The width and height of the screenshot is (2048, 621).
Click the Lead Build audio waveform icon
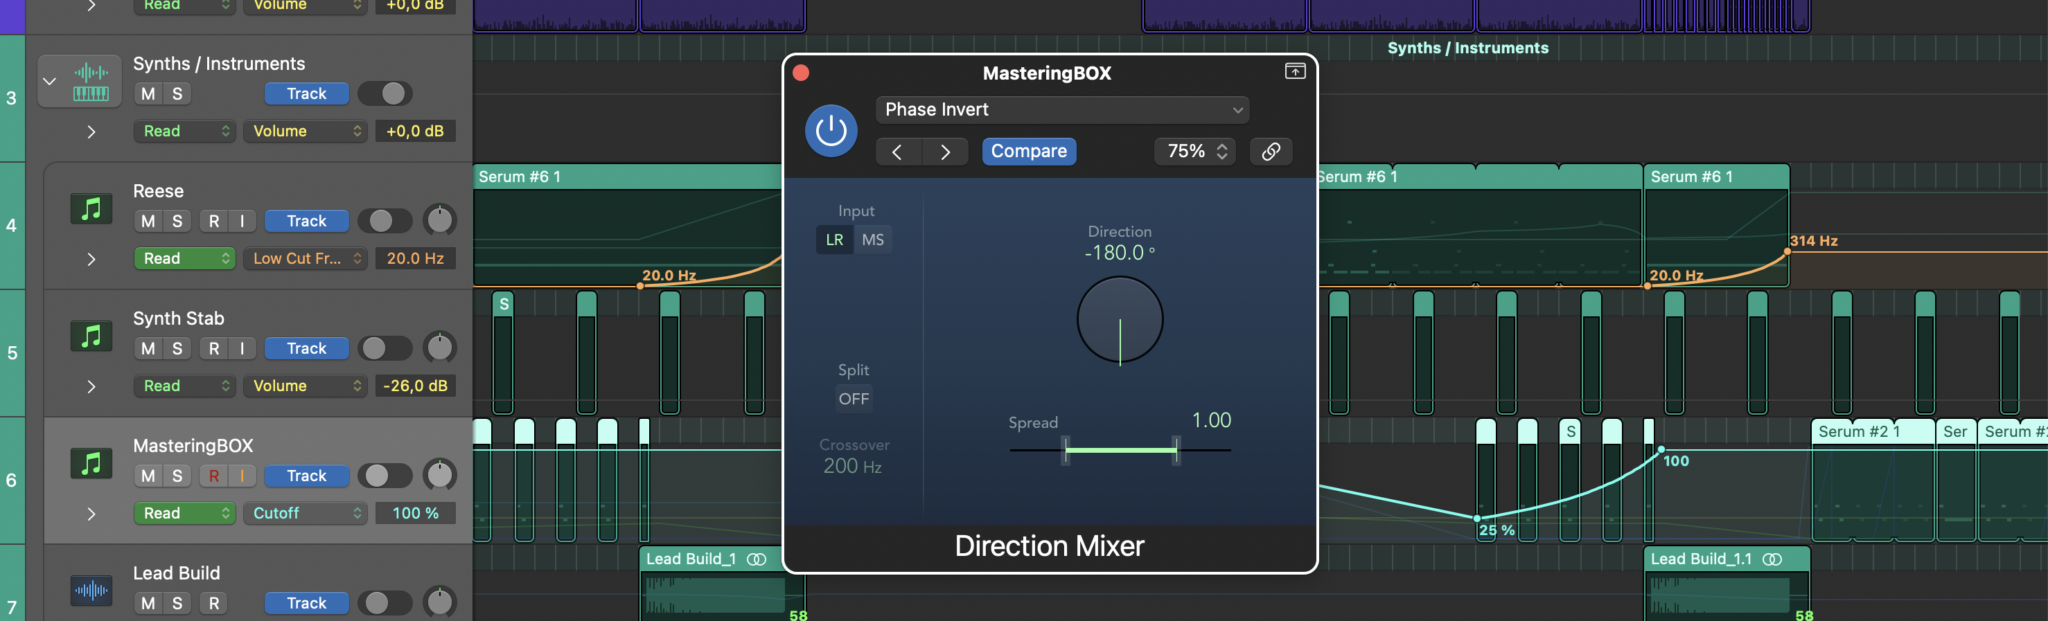(91, 591)
